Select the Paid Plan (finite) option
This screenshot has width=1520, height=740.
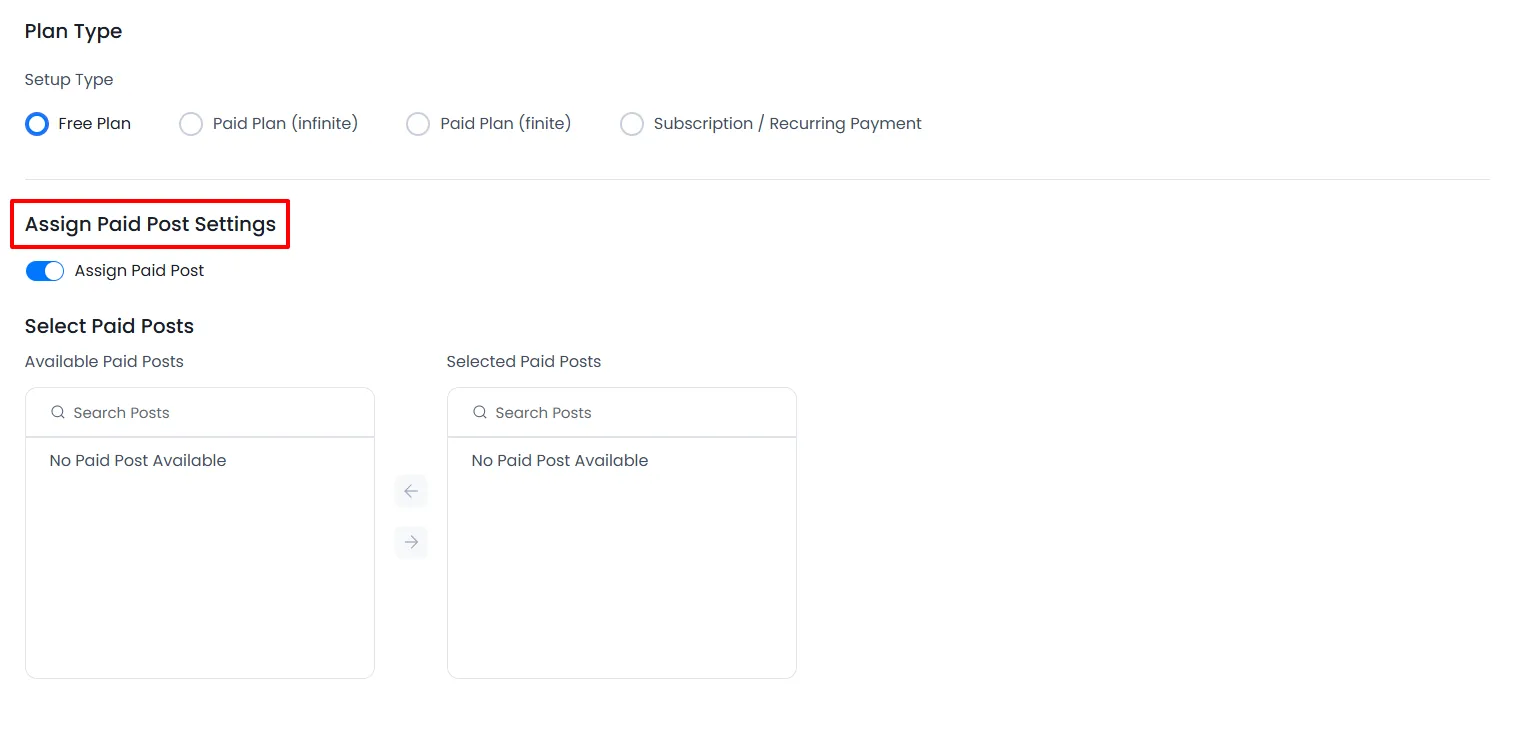[x=418, y=123]
